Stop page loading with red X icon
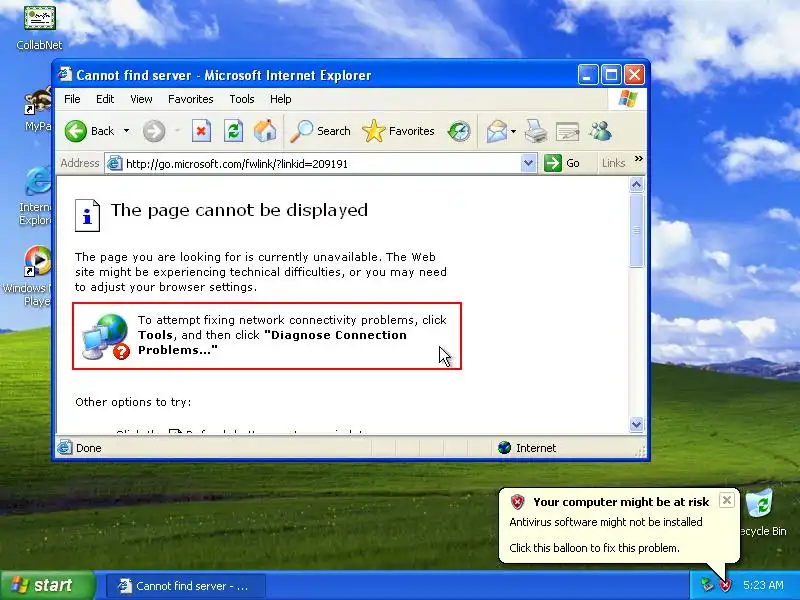The height and width of the screenshot is (600, 800). click(x=201, y=131)
